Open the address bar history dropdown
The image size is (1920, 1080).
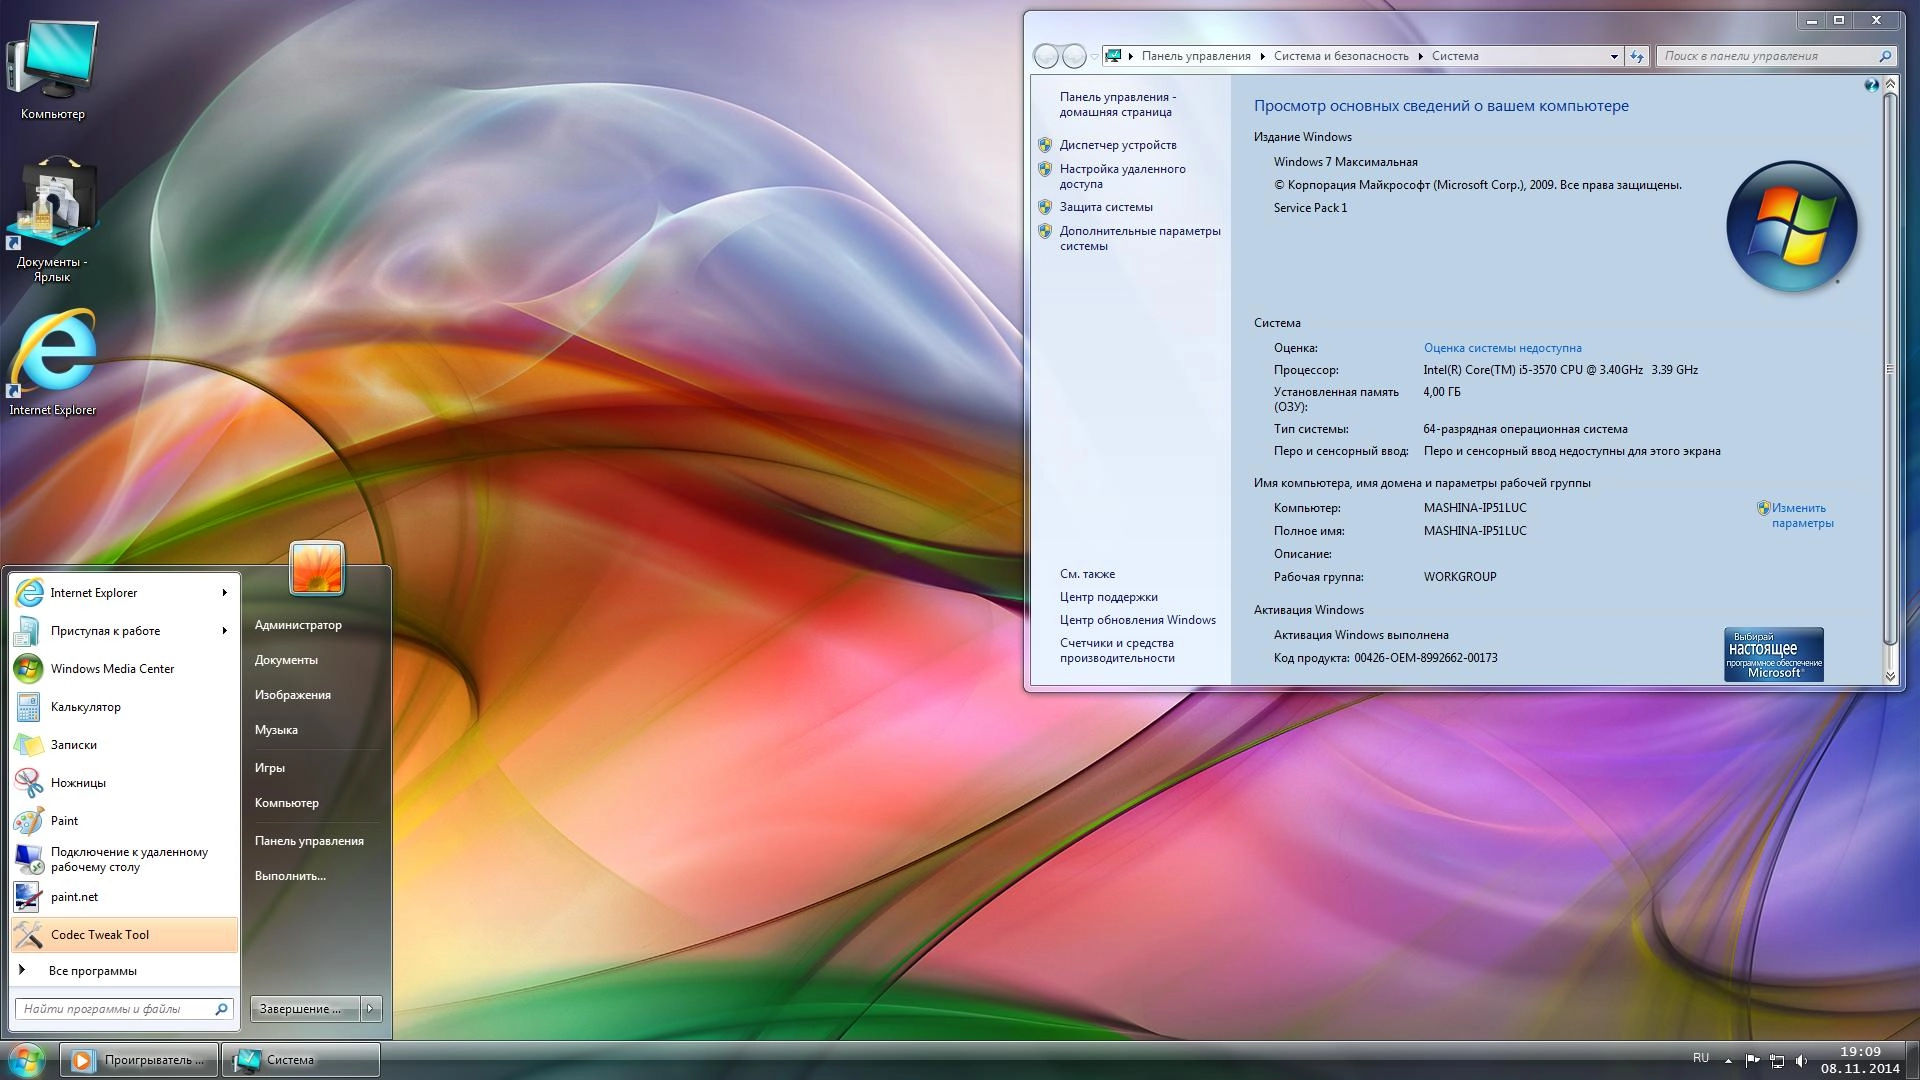1614,57
